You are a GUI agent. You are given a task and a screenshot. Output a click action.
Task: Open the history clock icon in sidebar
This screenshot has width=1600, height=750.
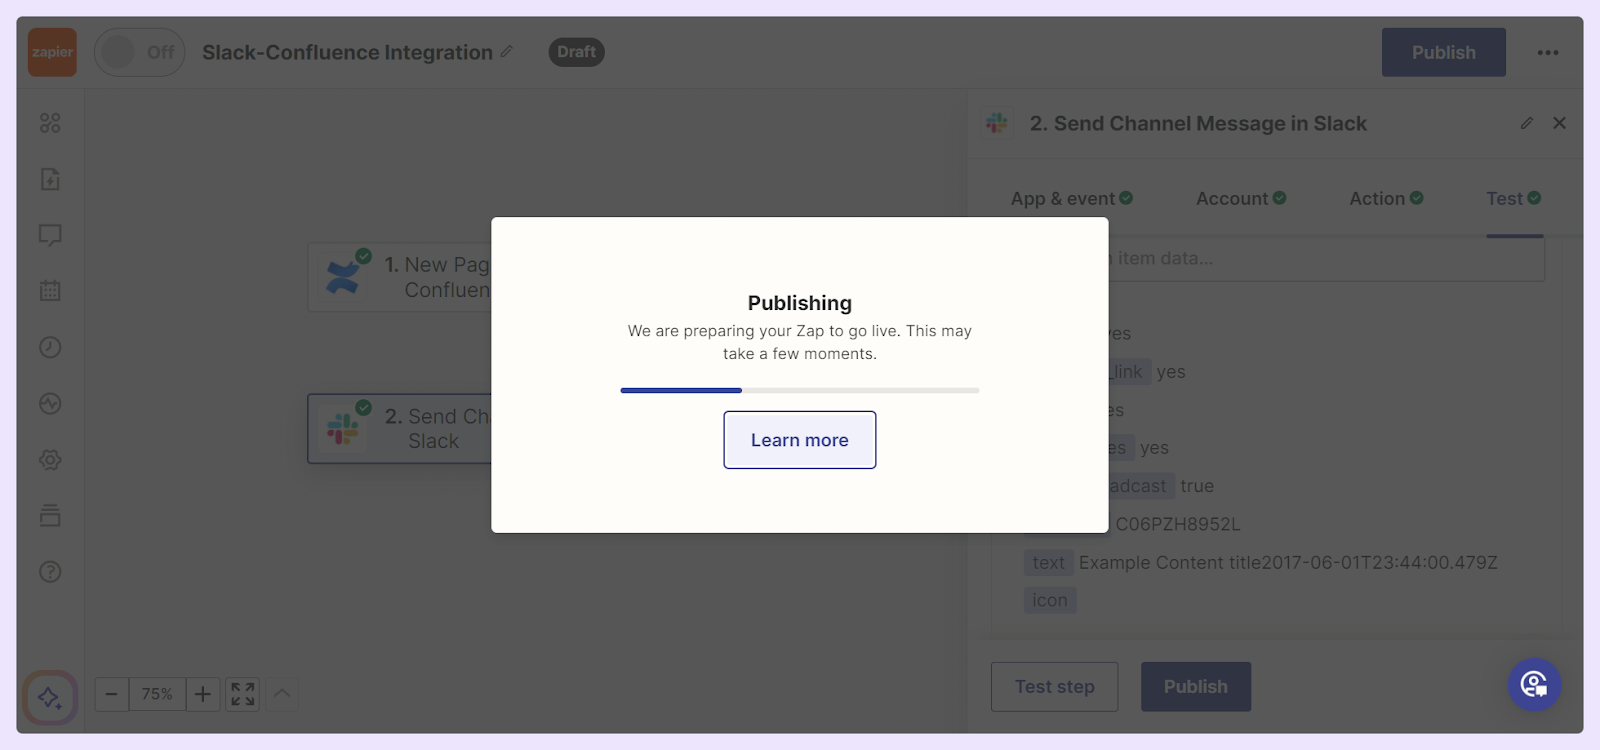pyautogui.click(x=50, y=347)
